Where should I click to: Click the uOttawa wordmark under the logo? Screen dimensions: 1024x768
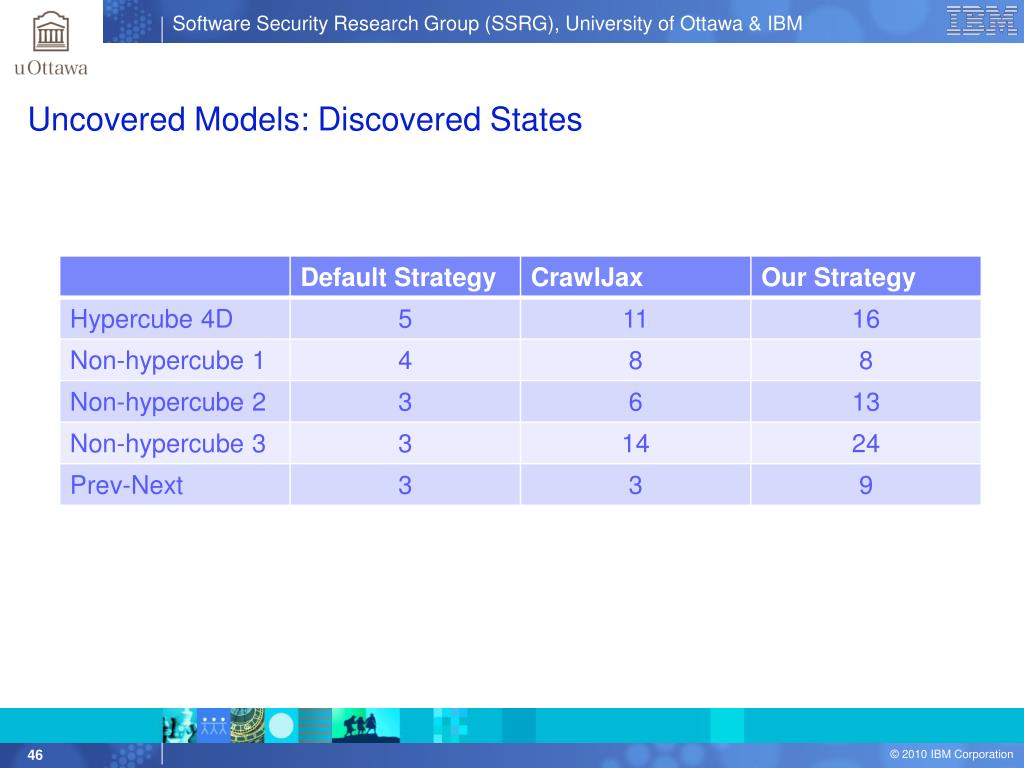click(51, 68)
